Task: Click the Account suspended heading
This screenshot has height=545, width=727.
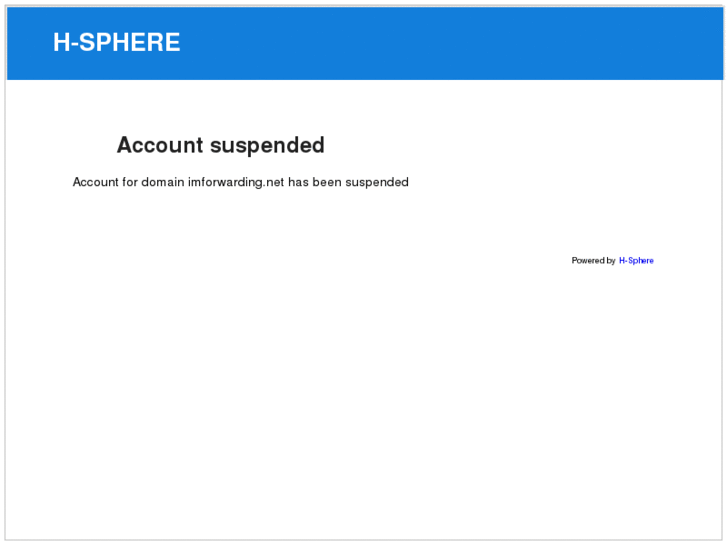Action: (220, 146)
